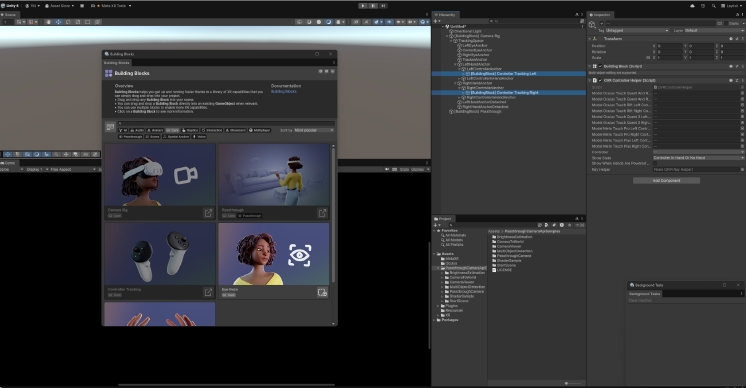Click the collections icon beside Building Blocks search
746x388 pixels.
(x=110, y=127)
